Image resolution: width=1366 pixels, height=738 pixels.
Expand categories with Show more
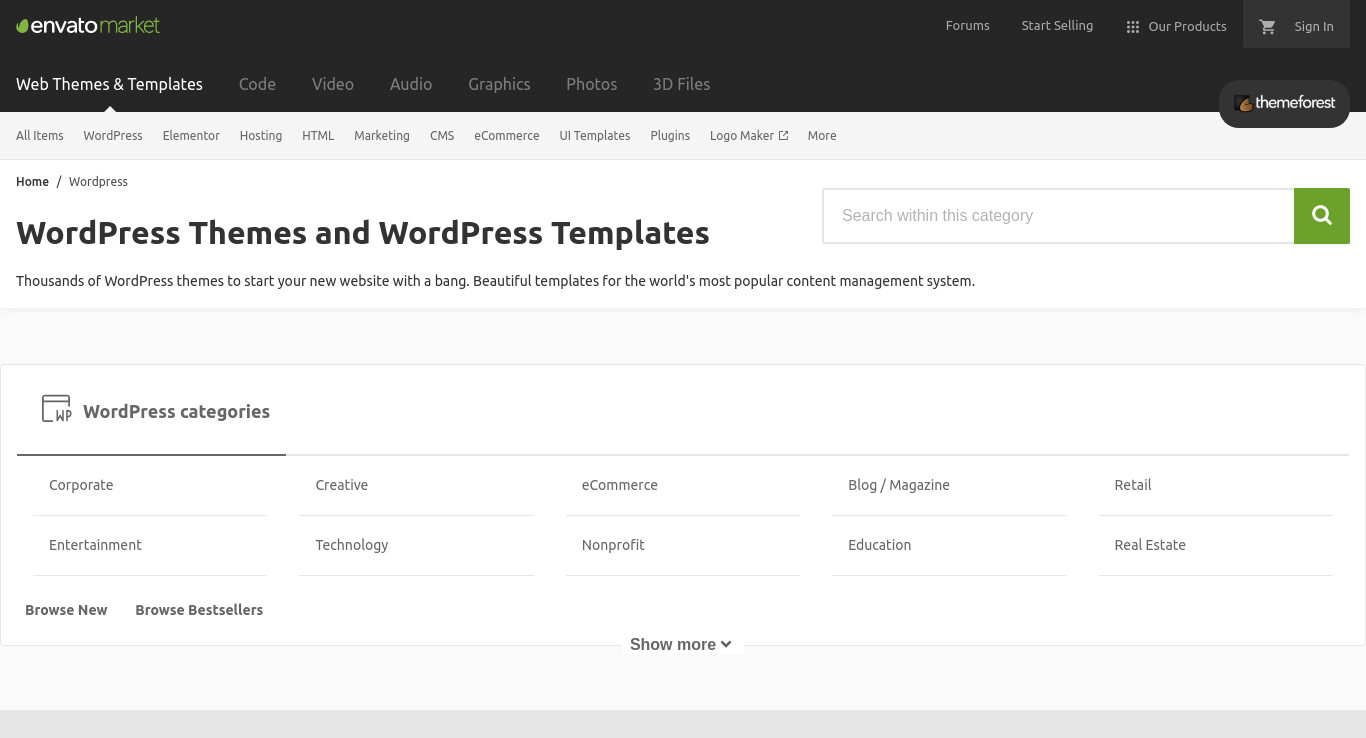coord(681,645)
